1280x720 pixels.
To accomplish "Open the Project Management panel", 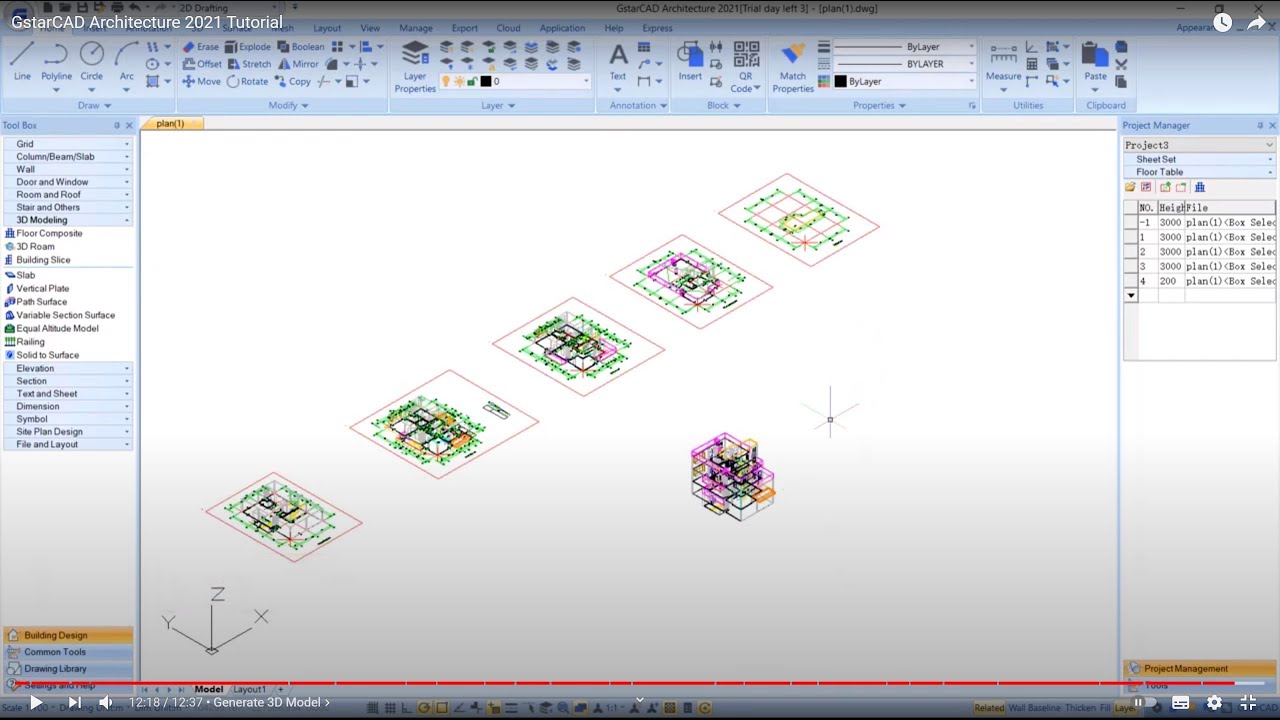I will click(1199, 668).
